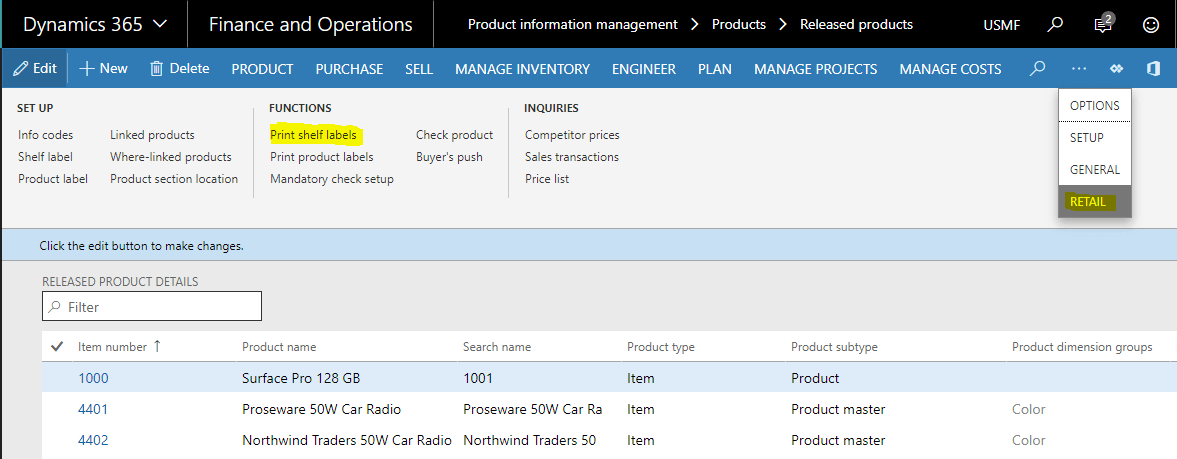Click the smiley feedback icon
1177x459 pixels.
1152,24
